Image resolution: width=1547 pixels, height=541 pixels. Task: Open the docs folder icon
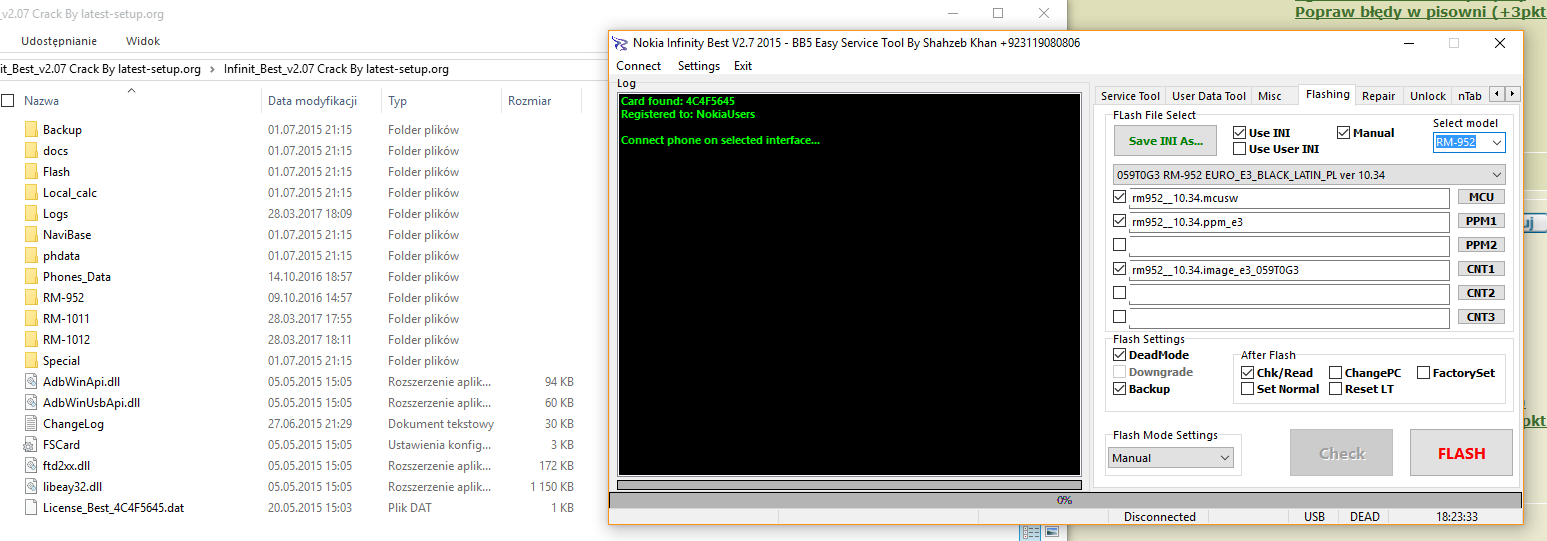click(x=31, y=150)
